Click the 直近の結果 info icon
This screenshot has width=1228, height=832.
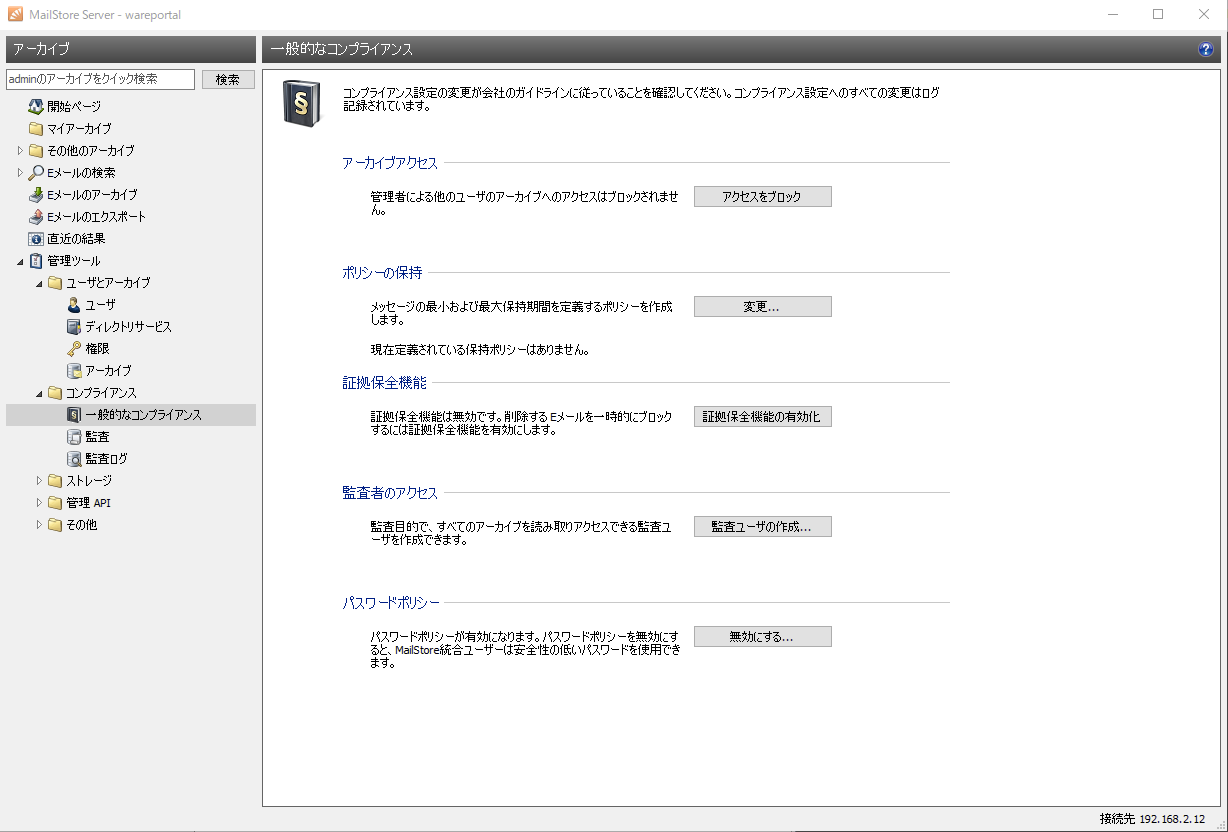[x=36, y=239]
